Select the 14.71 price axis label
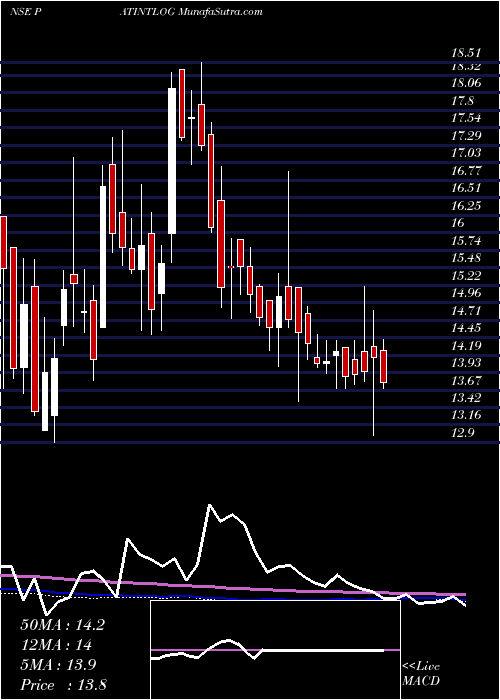Image resolution: width=500 pixels, height=700 pixels. point(466,310)
